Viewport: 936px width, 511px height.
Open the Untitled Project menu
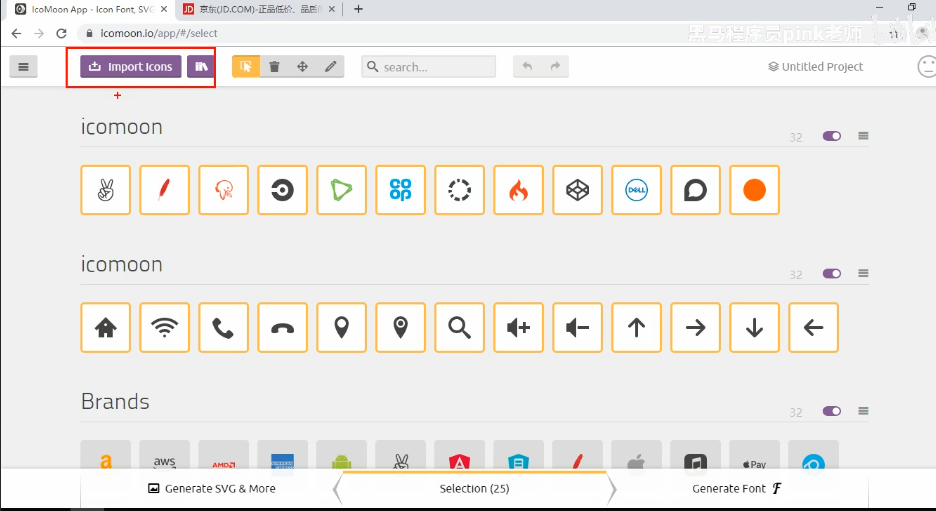tap(815, 66)
